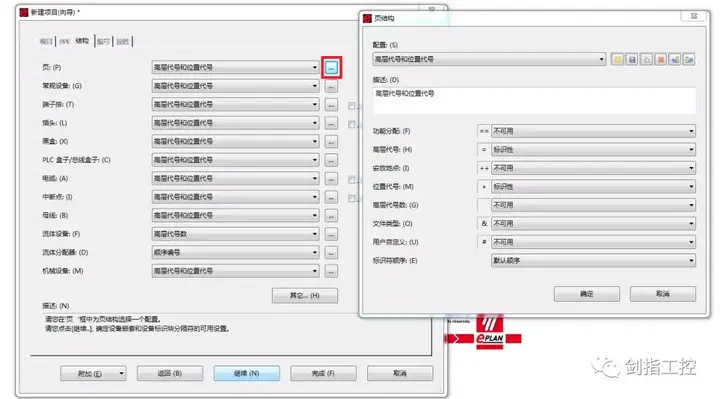This screenshot has width=720, height=399.
Task: Expand the 文件类型 (O) dropdown
Action: pos(593,224)
